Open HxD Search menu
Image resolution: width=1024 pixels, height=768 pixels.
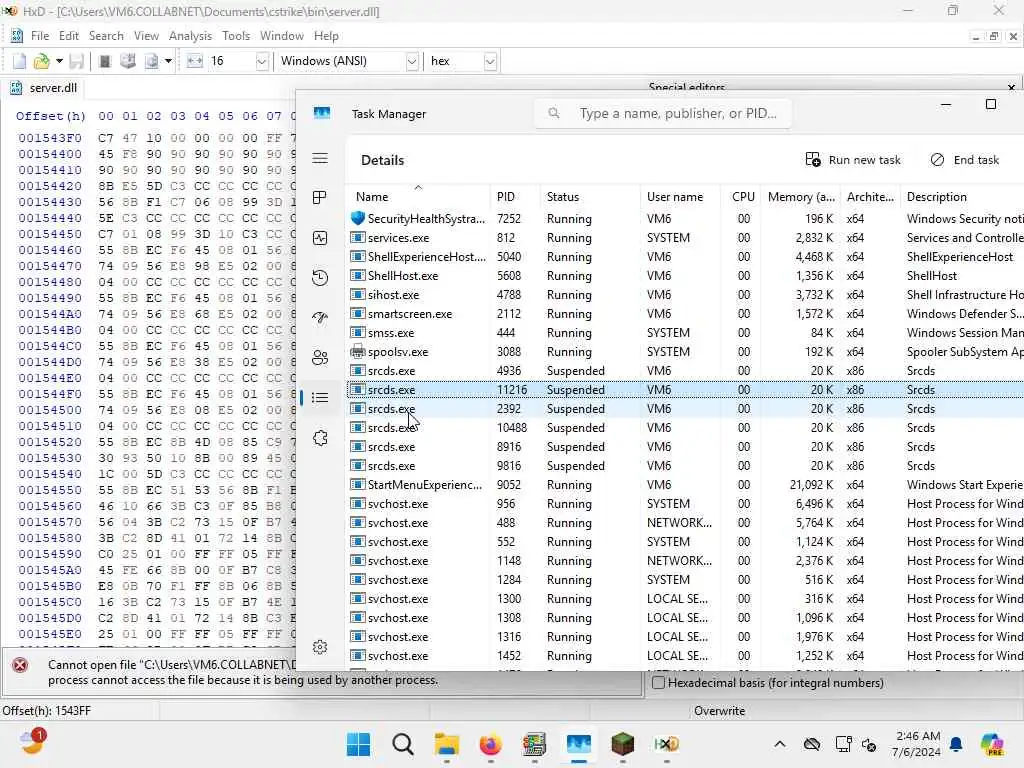[106, 36]
